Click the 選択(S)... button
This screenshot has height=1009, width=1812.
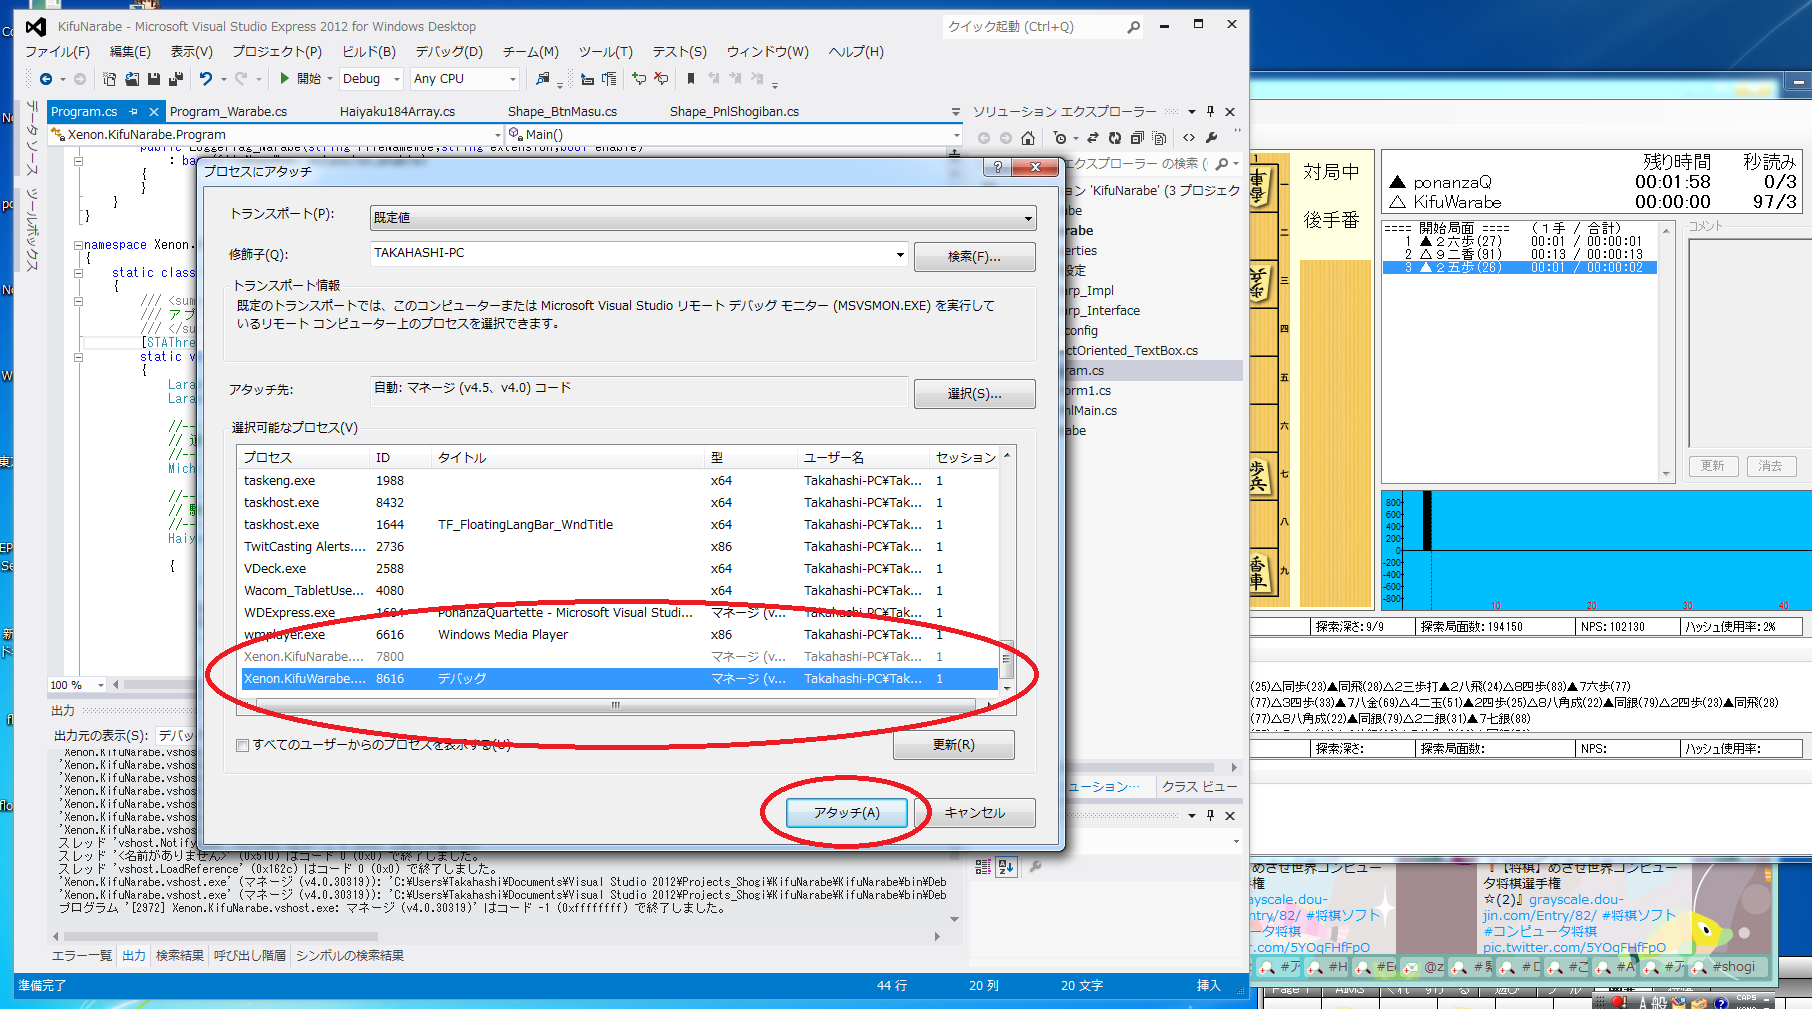click(x=974, y=394)
